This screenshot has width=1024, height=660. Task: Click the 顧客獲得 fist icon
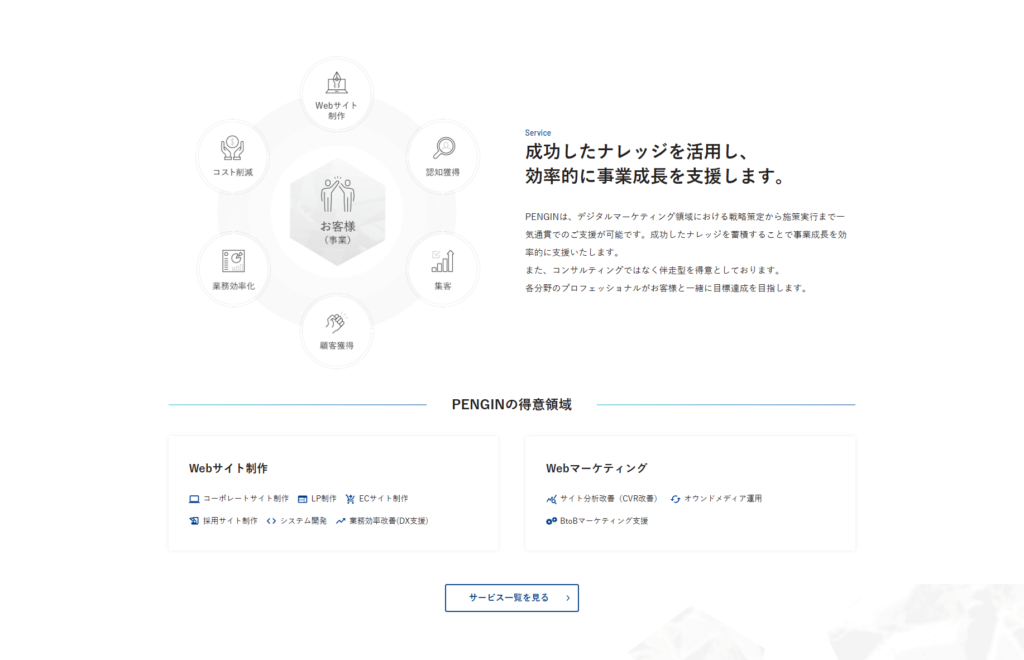tap(337, 322)
